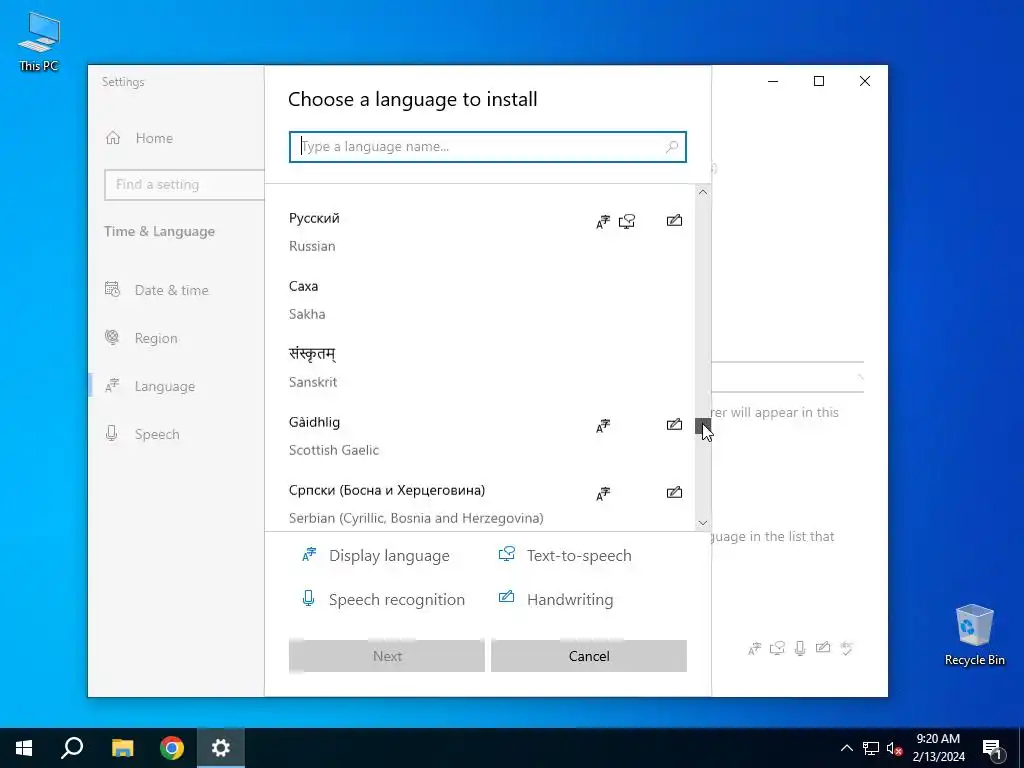This screenshot has width=1024, height=768.
Task: Click the Region globe icon
Action: coord(112,337)
